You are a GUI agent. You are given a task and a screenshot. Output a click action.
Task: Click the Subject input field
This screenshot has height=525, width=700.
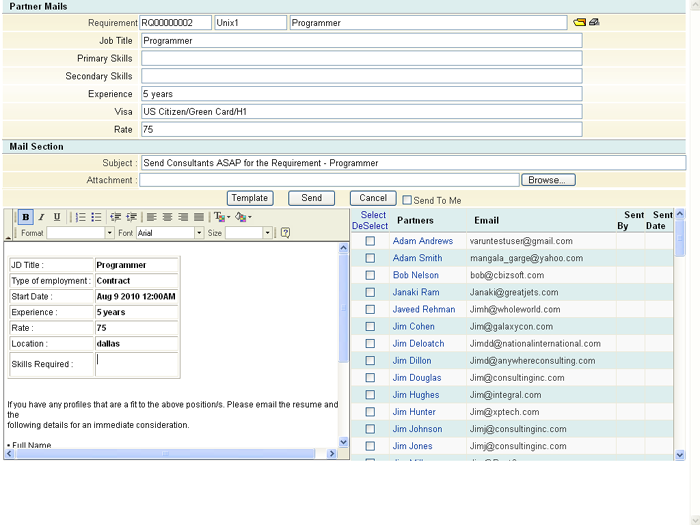[x=413, y=163]
